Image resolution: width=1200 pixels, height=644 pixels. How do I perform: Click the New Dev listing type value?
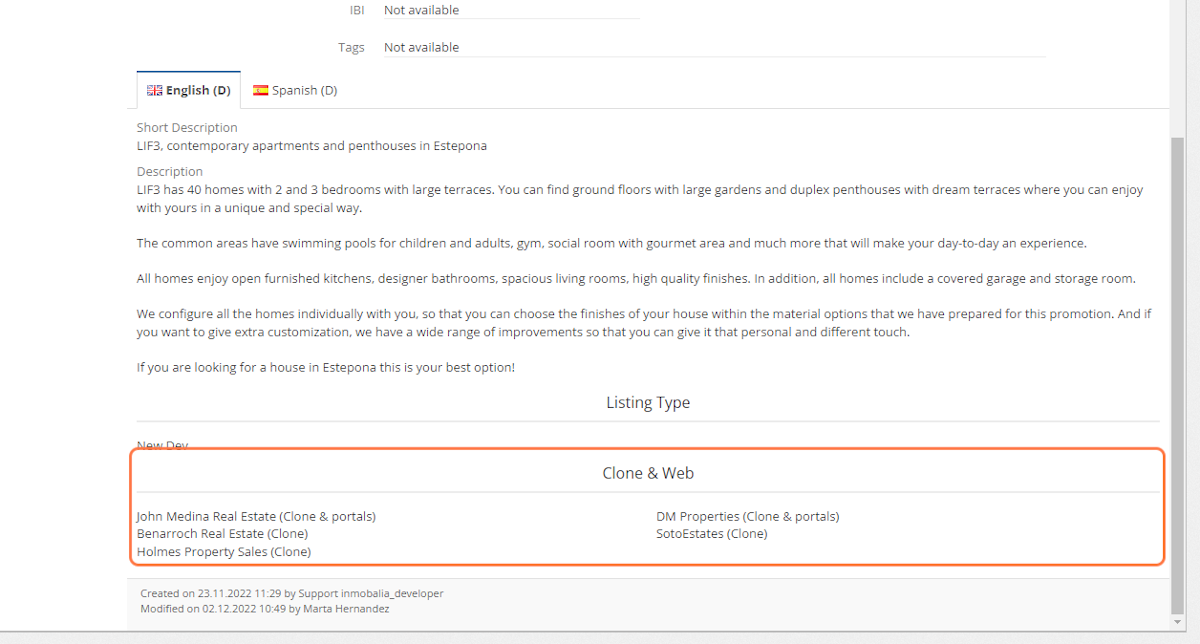point(162,445)
